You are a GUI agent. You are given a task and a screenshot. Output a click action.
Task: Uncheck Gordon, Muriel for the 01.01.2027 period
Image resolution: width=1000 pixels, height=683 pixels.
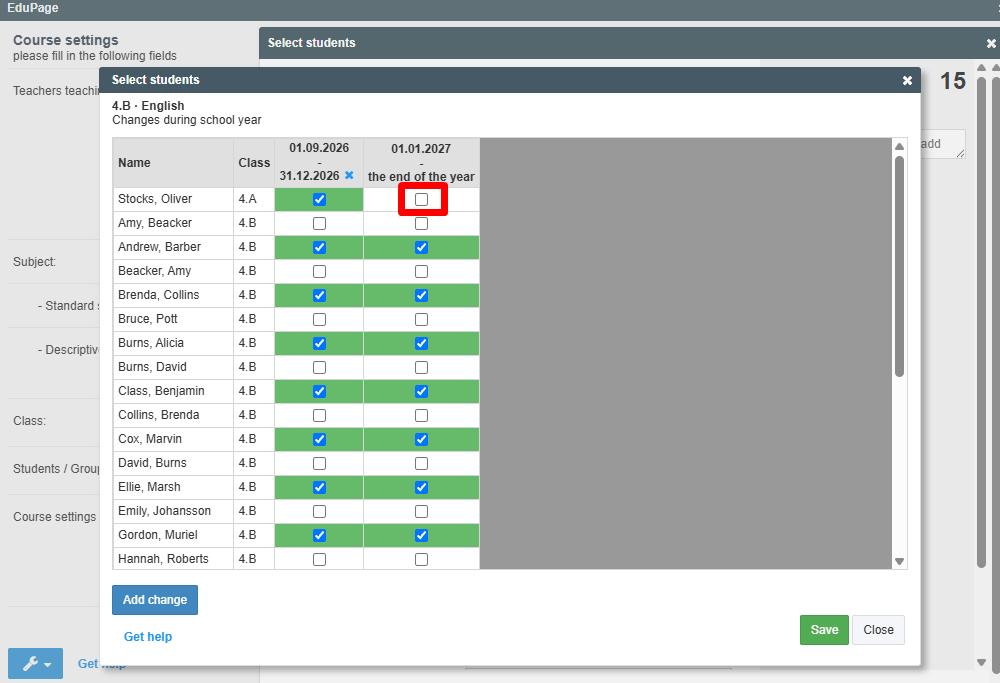[x=422, y=536]
